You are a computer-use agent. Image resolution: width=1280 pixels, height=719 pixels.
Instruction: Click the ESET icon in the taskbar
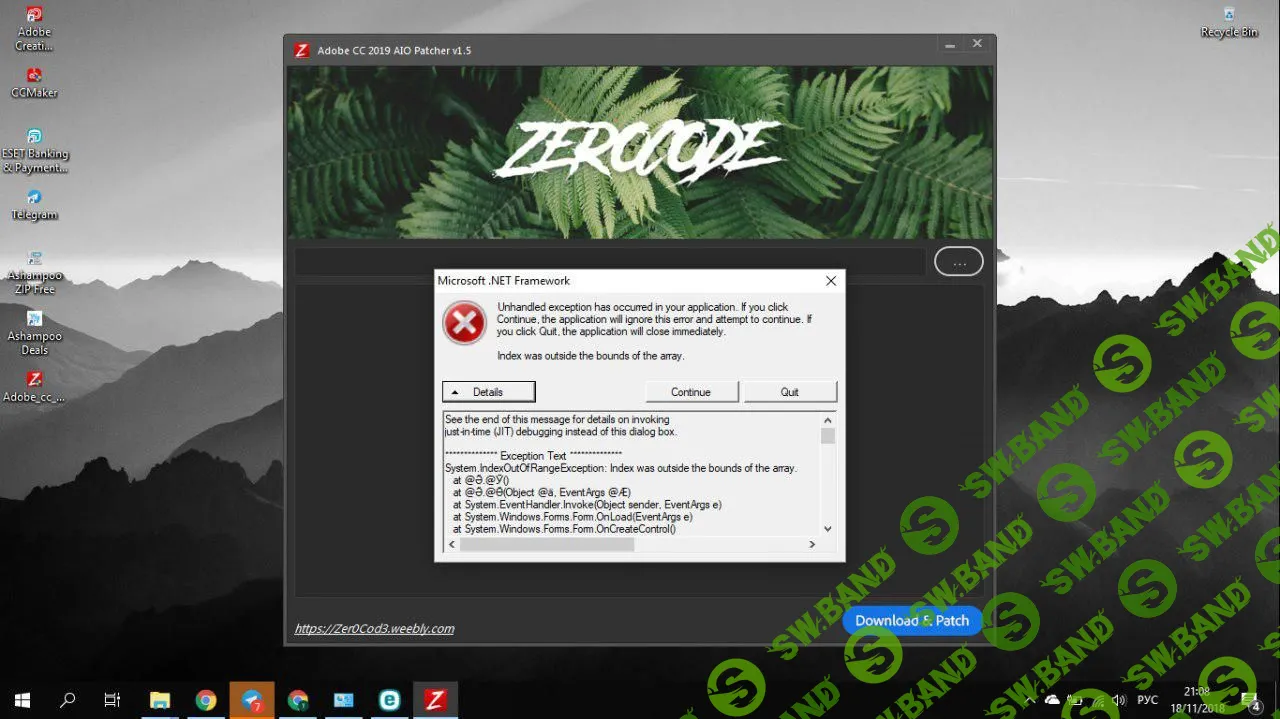coord(389,700)
